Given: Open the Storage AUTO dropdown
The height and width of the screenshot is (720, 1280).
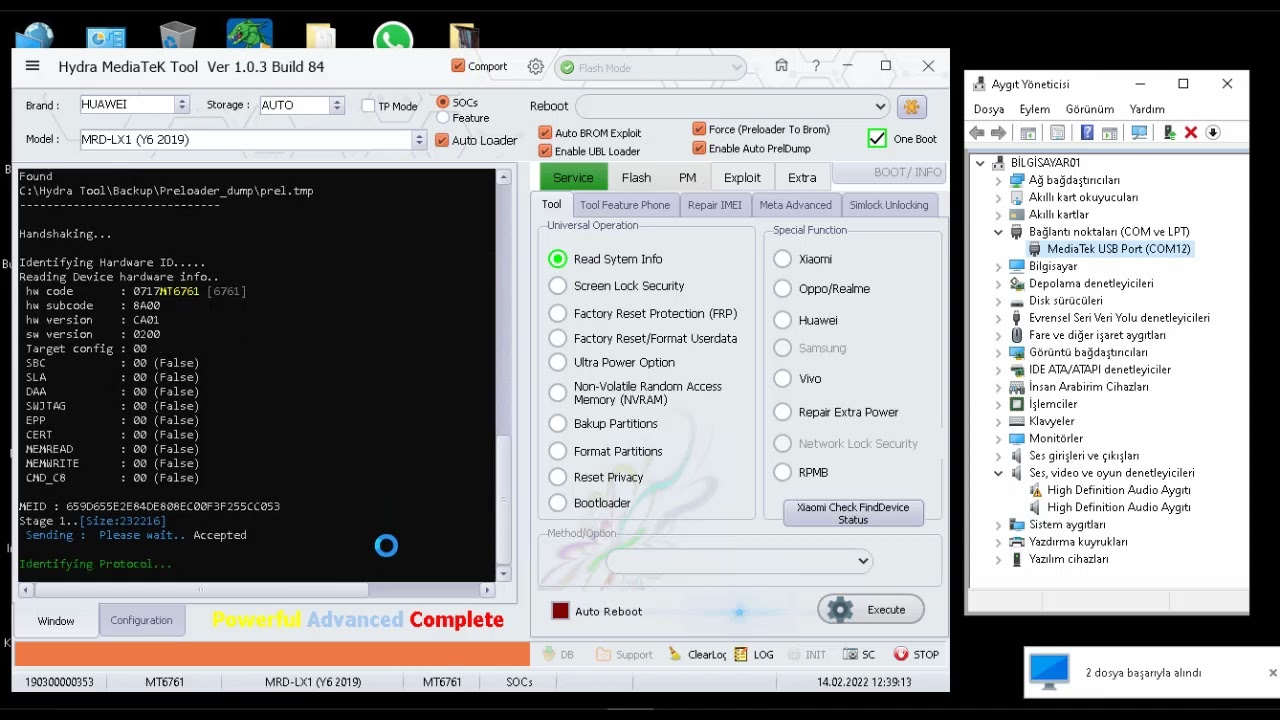Looking at the screenshot, I should pos(337,105).
